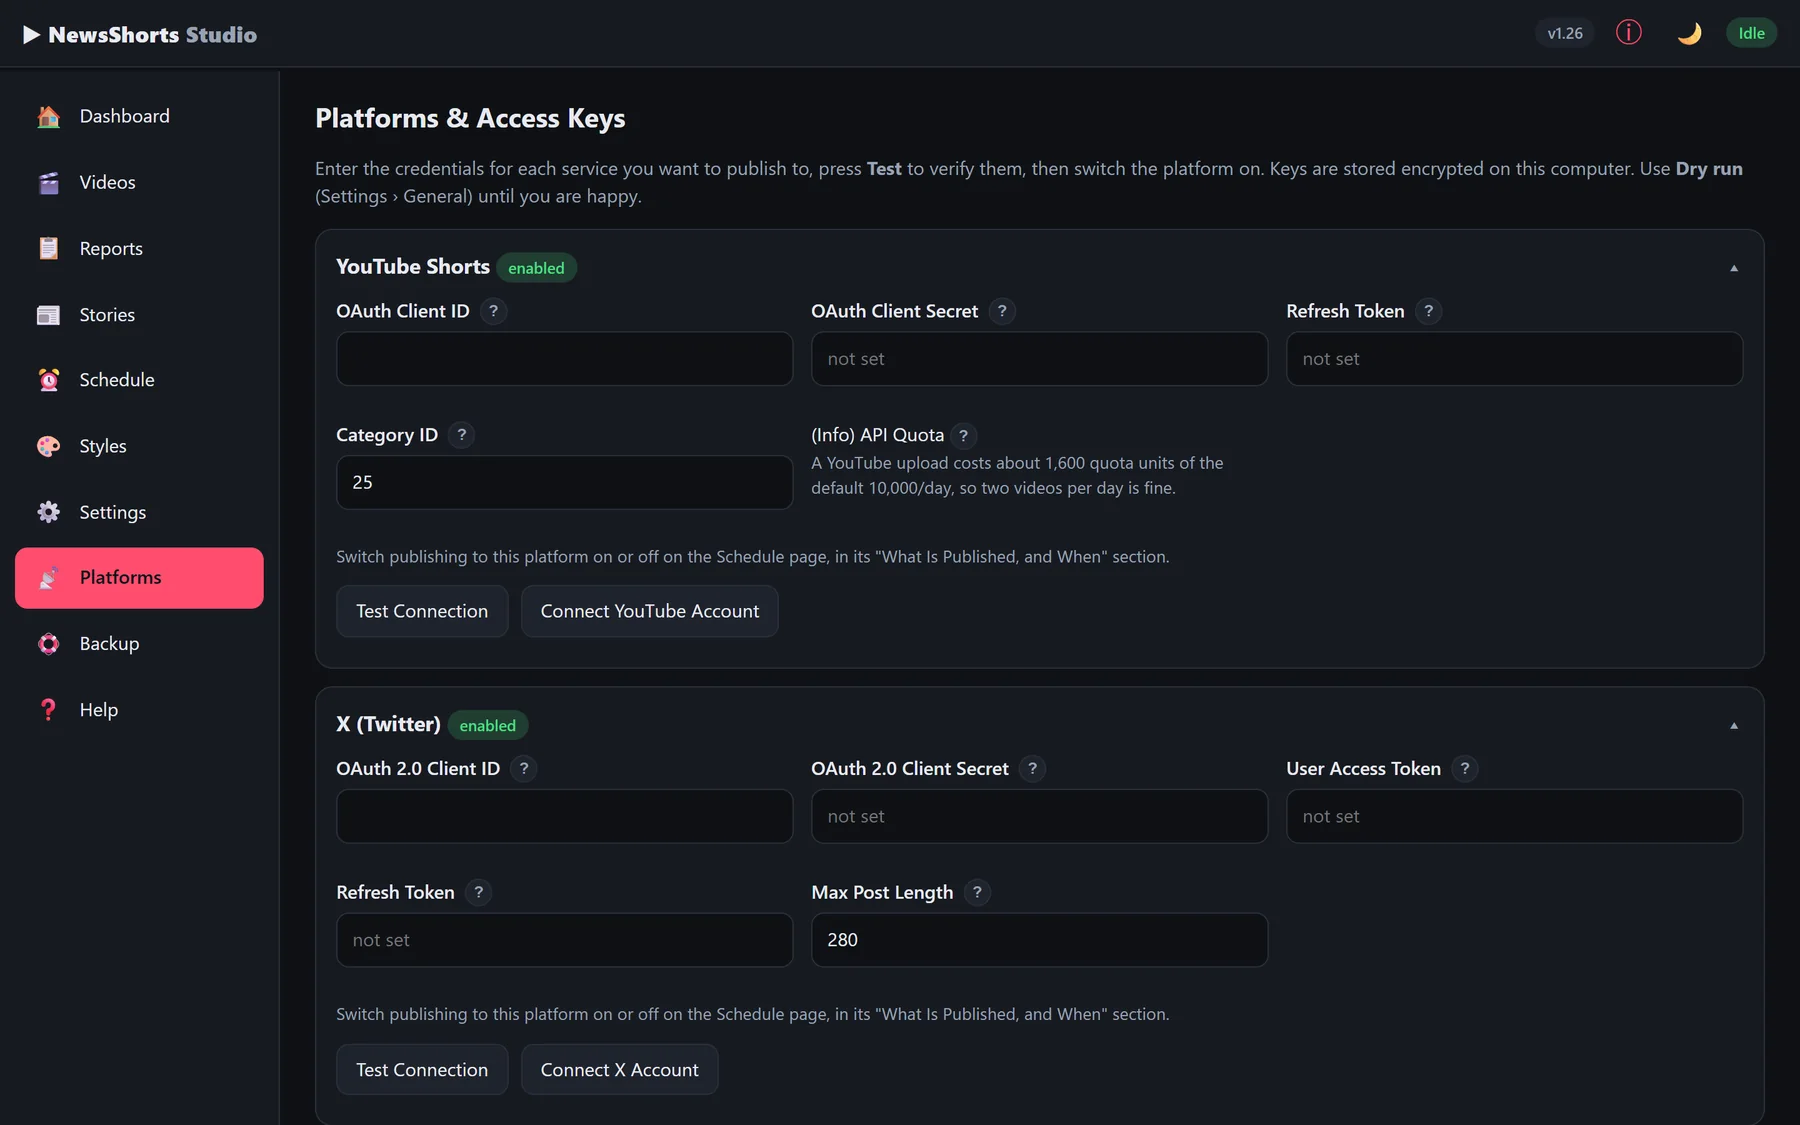Test the X (Twitter) connection

click(422, 1069)
